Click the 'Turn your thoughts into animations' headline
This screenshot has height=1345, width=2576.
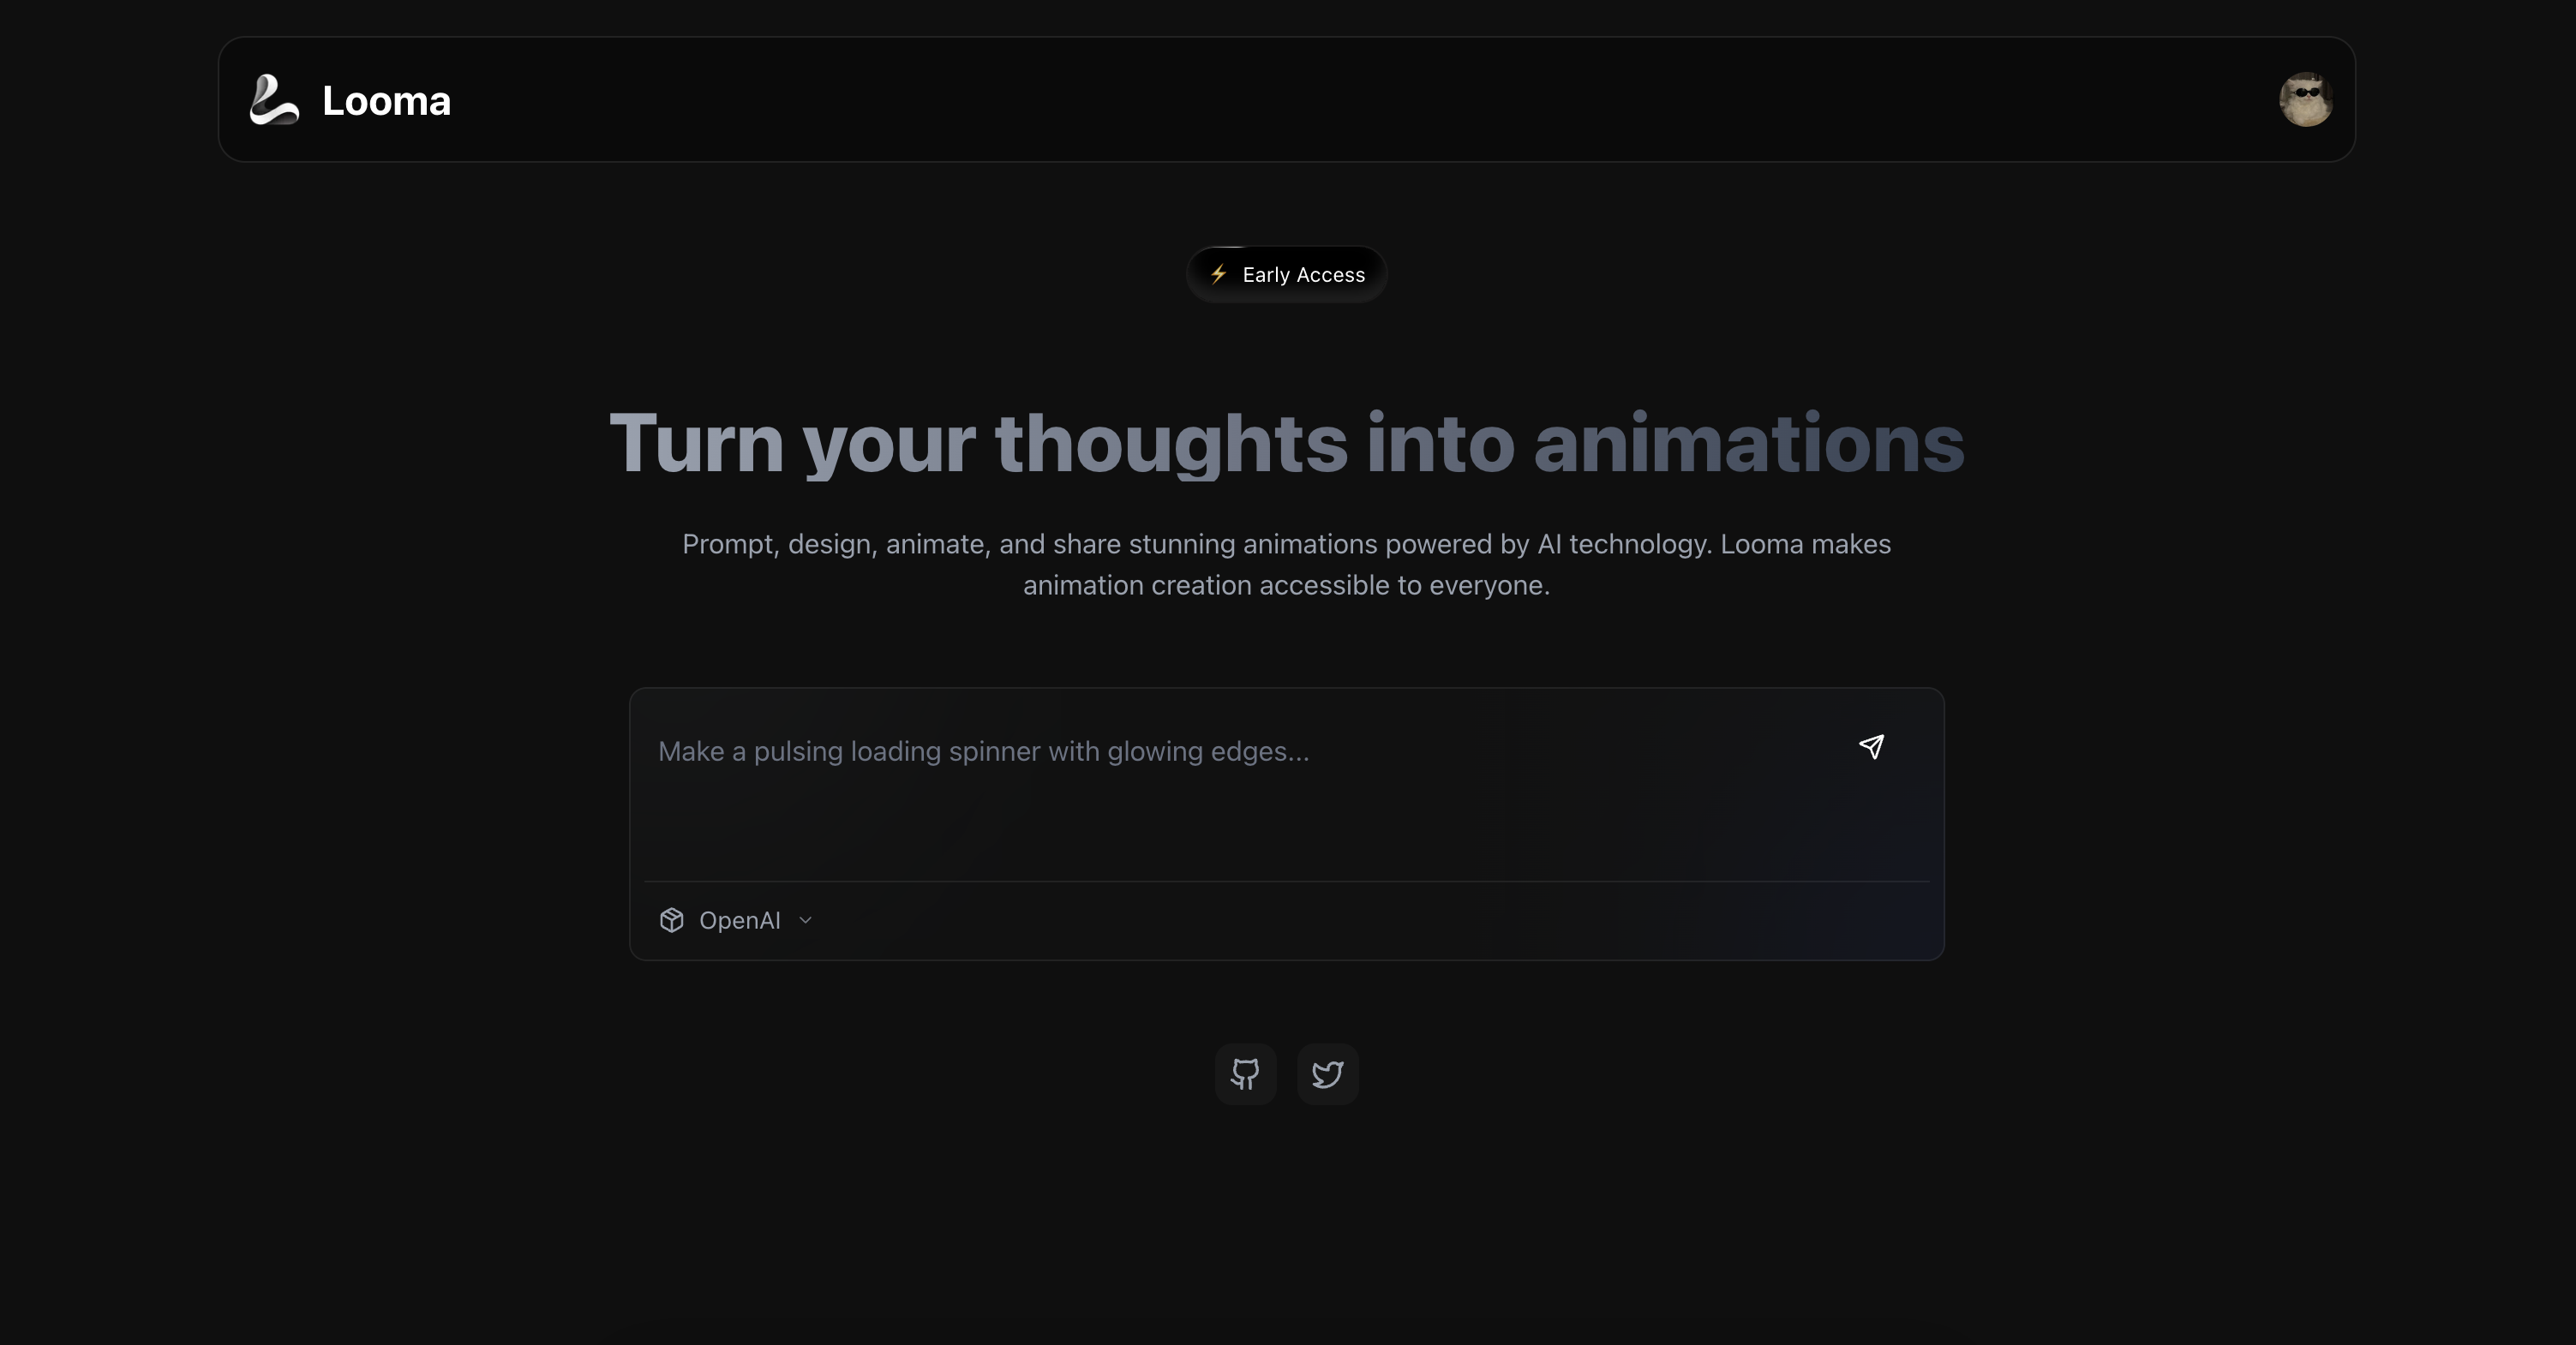point(1287,443)
